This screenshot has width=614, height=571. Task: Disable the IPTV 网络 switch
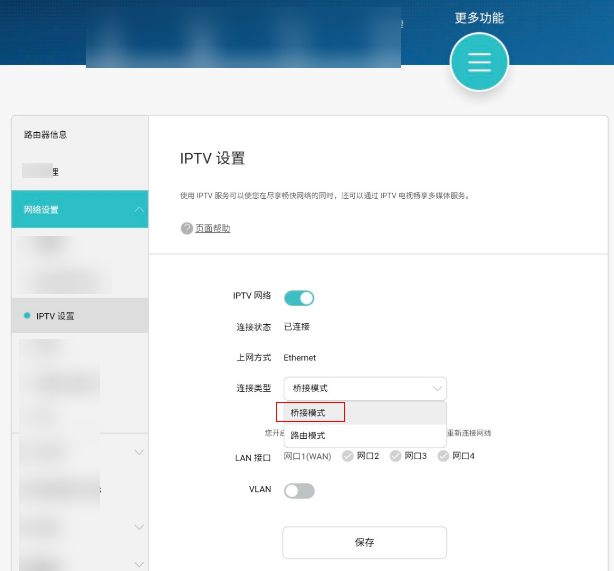click(x=299, y=297)
